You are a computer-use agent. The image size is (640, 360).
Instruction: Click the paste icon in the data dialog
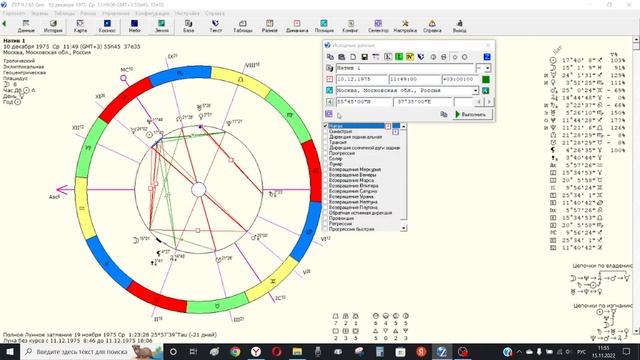coord(342,57)
